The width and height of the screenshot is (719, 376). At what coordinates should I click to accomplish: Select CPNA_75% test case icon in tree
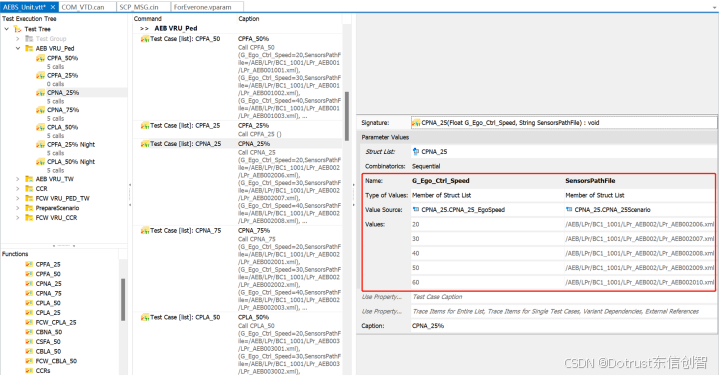coord(40,110)
